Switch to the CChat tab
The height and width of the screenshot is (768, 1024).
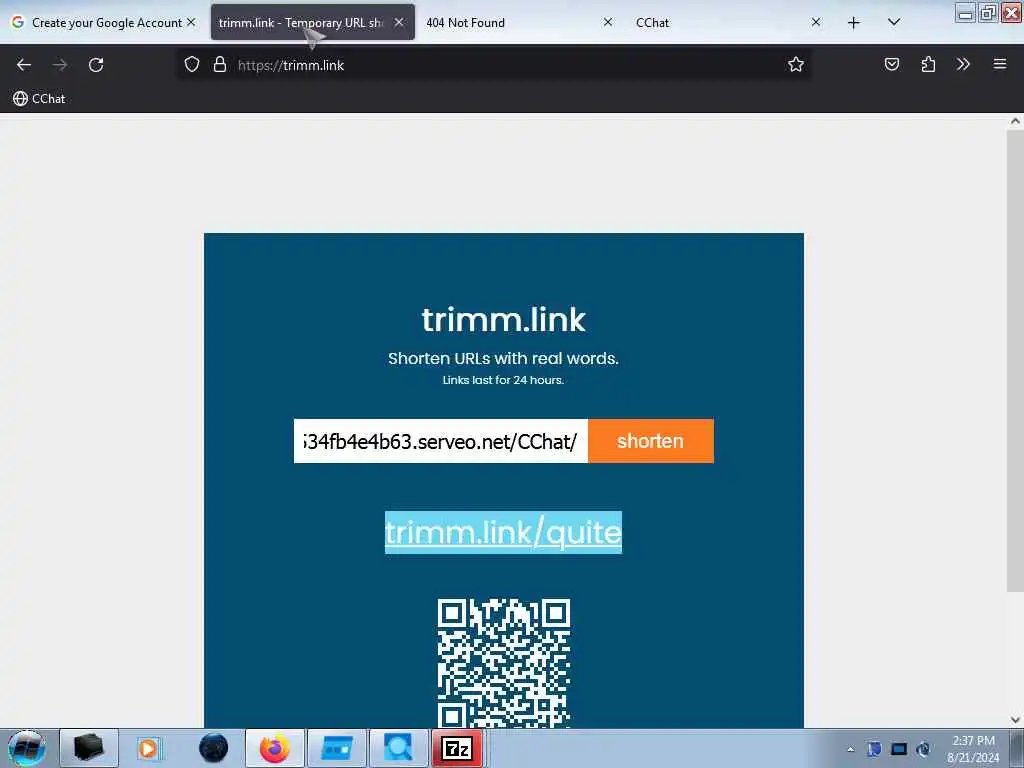pyautogui.click(x=728, y=23)
